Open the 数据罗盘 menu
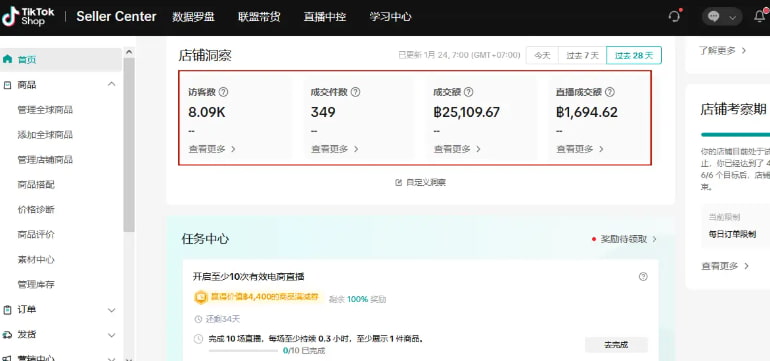 (193, 17)
